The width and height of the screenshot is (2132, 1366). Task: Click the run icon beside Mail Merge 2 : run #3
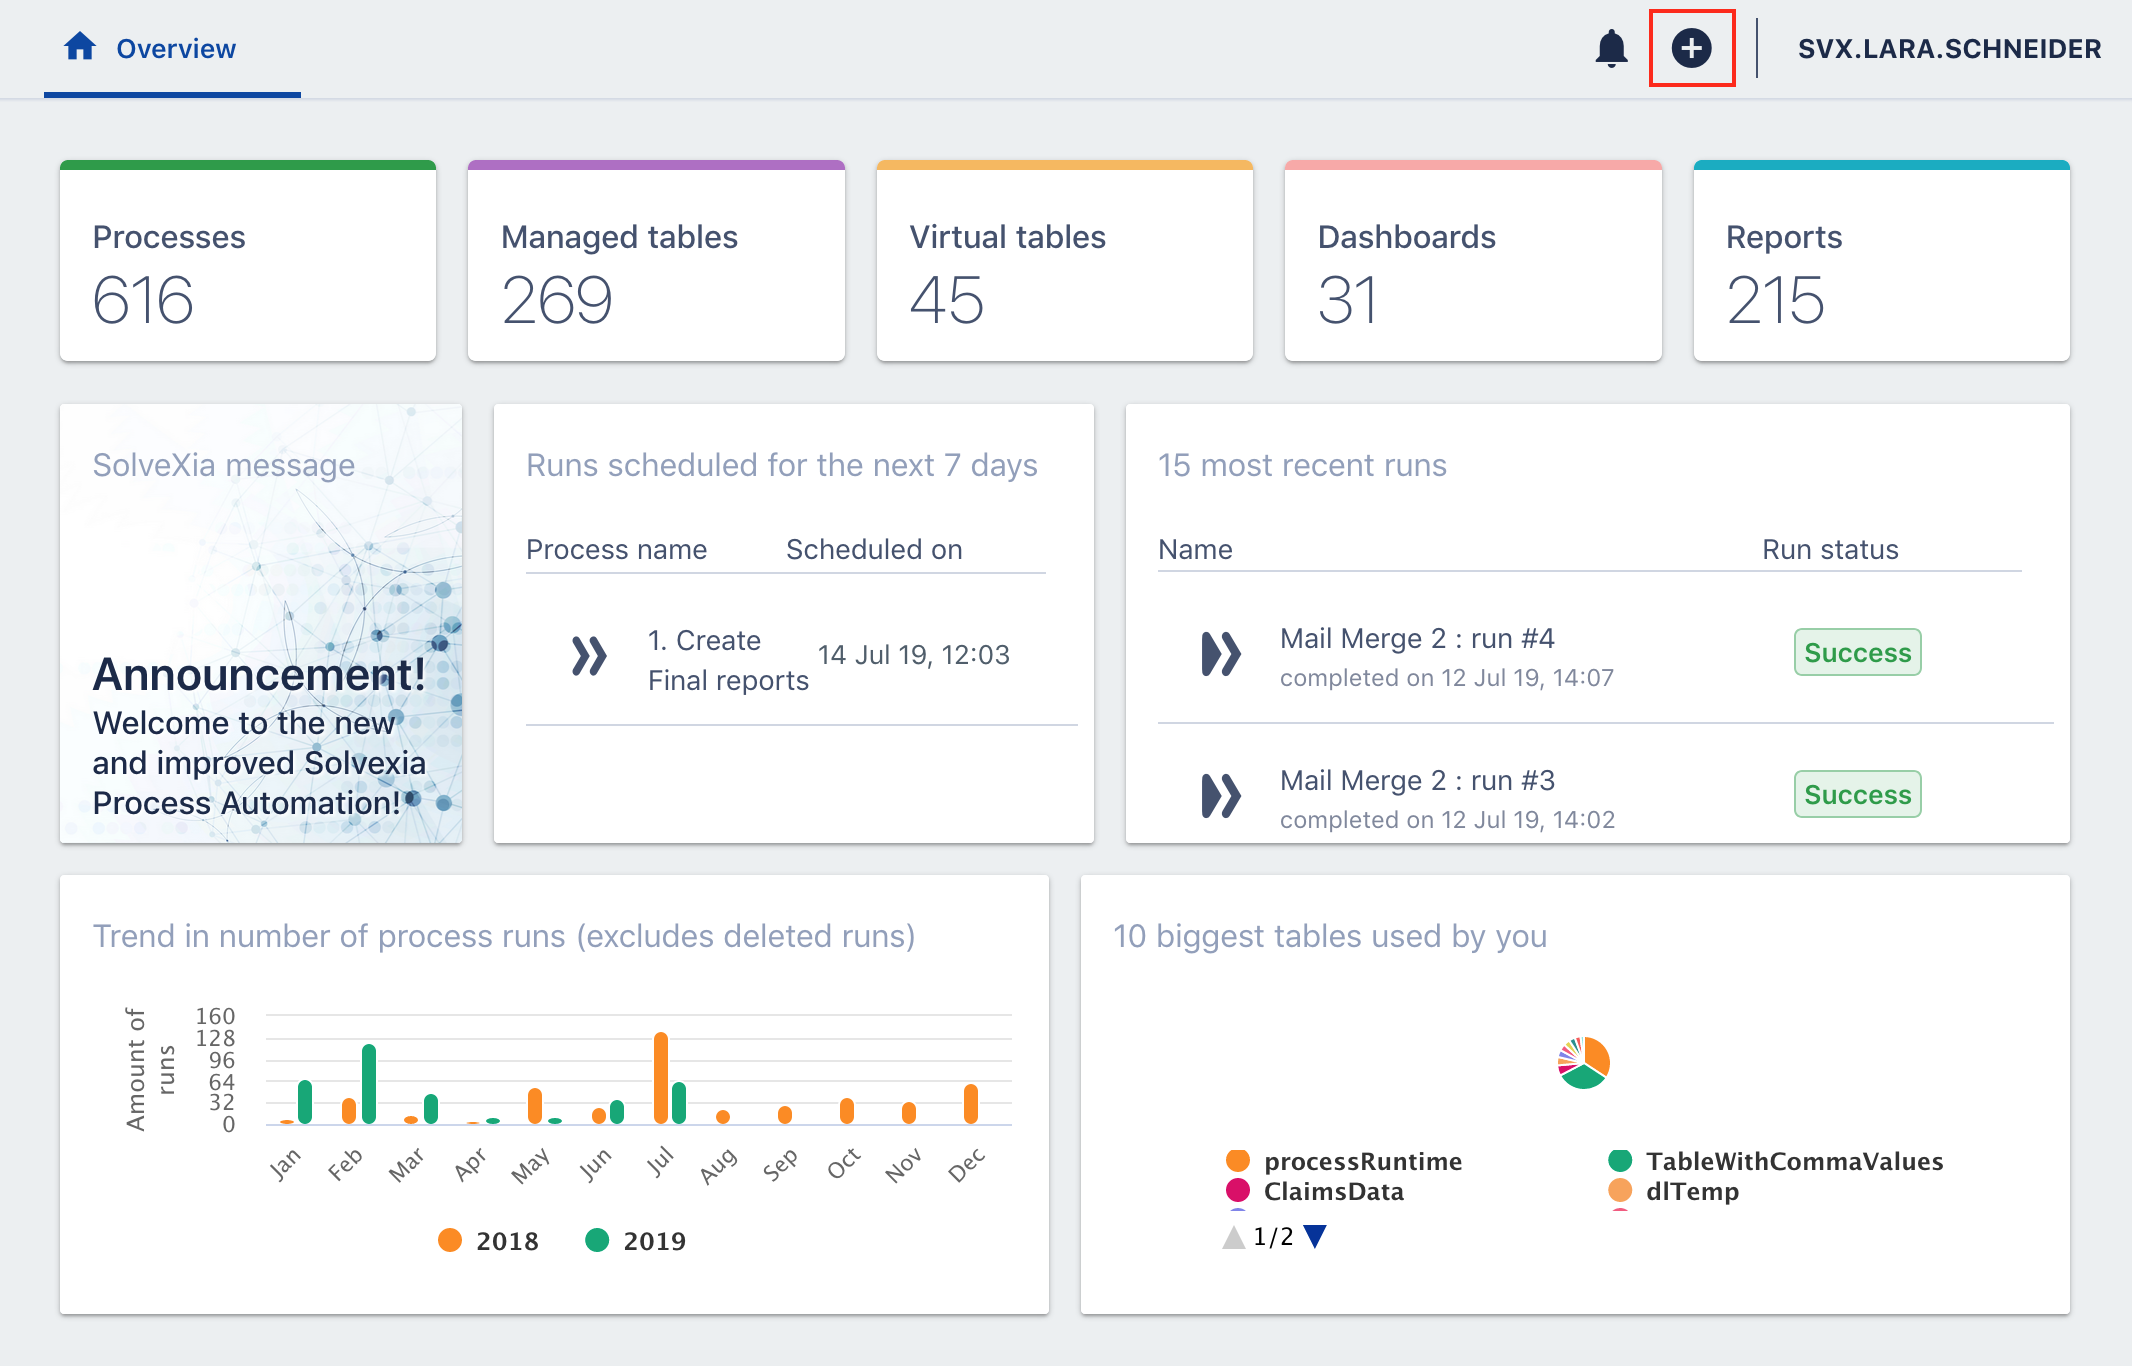pyautogui.click(x=1221, y=797)
